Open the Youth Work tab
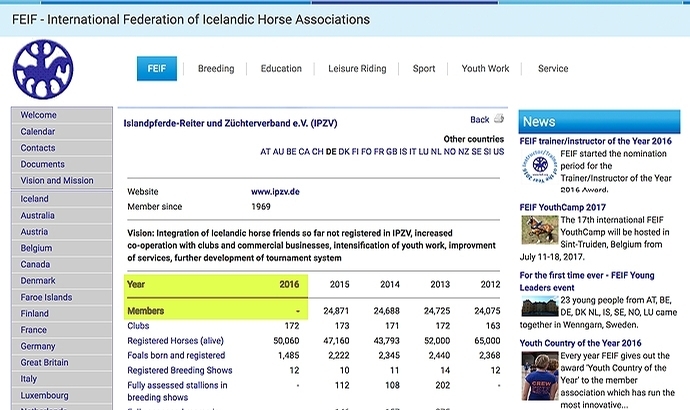This screenshot has width=690, height=410. coord(485,69)
